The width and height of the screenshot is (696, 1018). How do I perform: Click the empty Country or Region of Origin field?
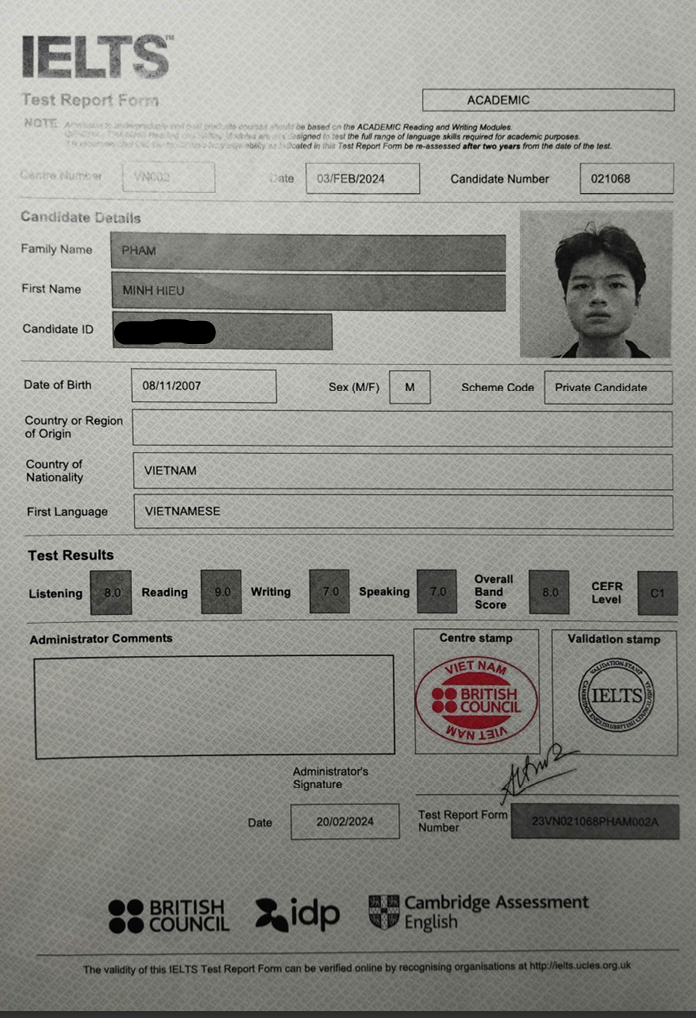tap(402, 428)
